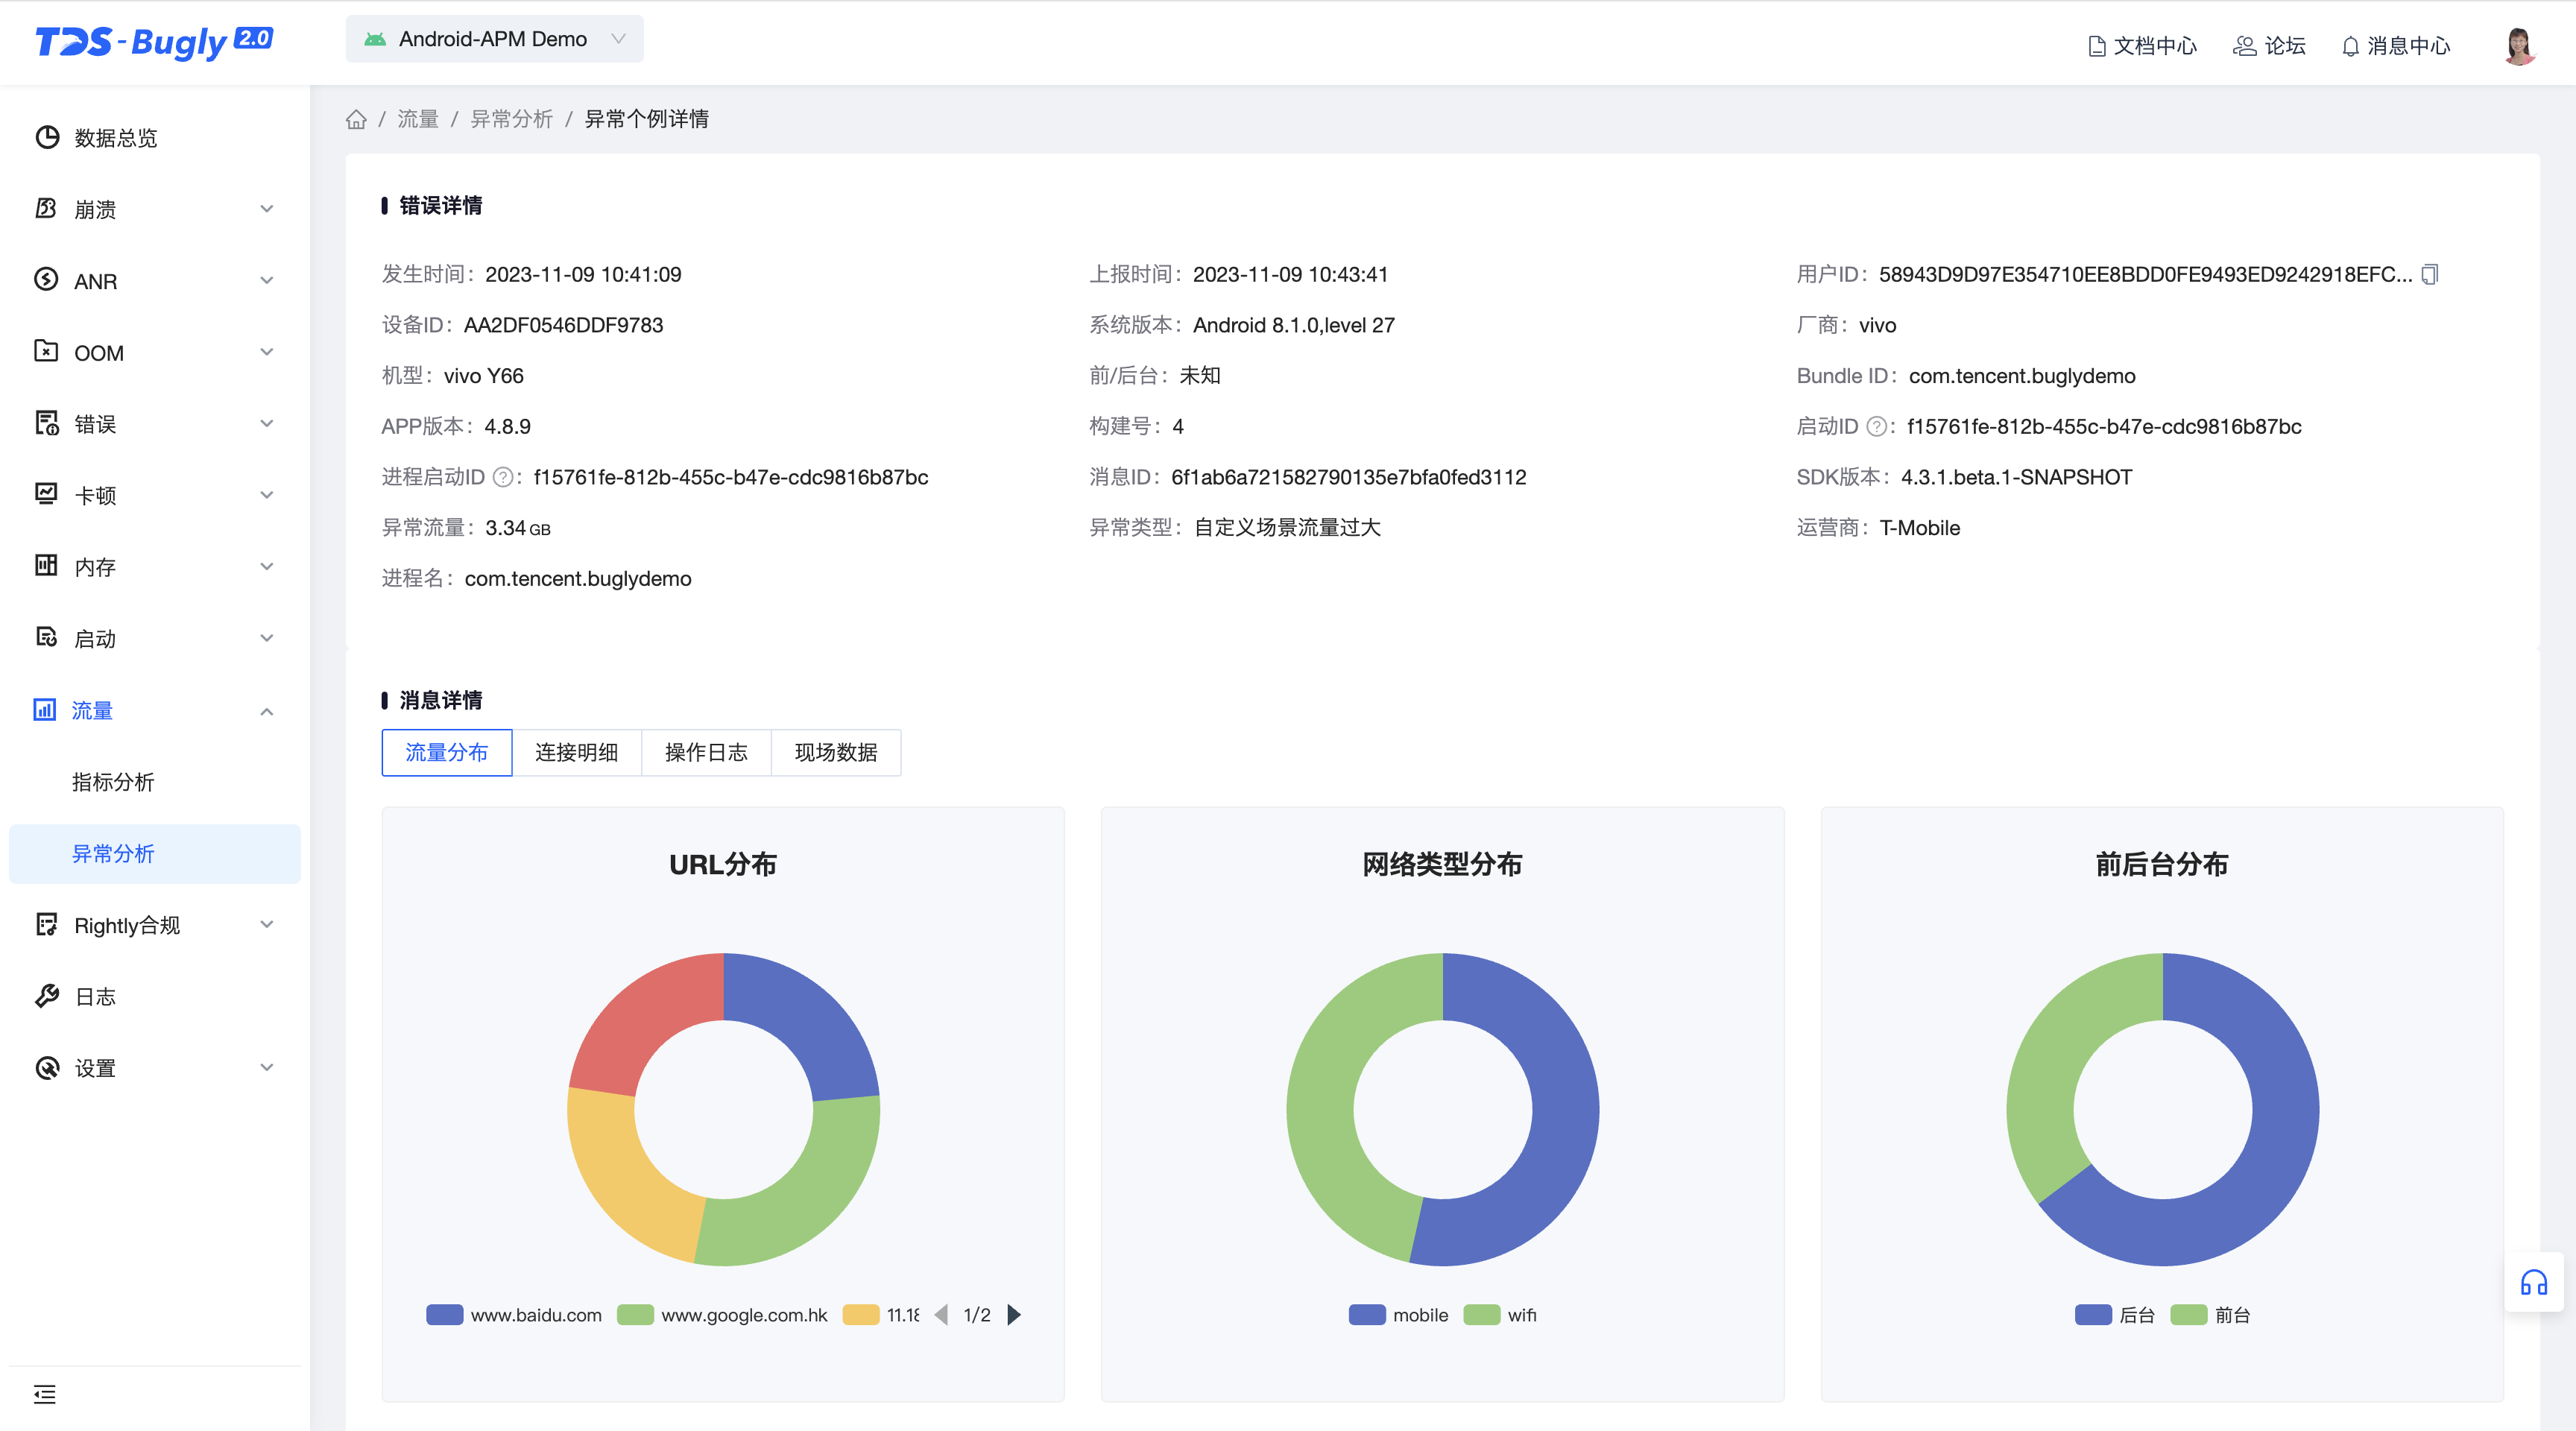Expand the 崩溃 menu chevron

click(267, 209)
